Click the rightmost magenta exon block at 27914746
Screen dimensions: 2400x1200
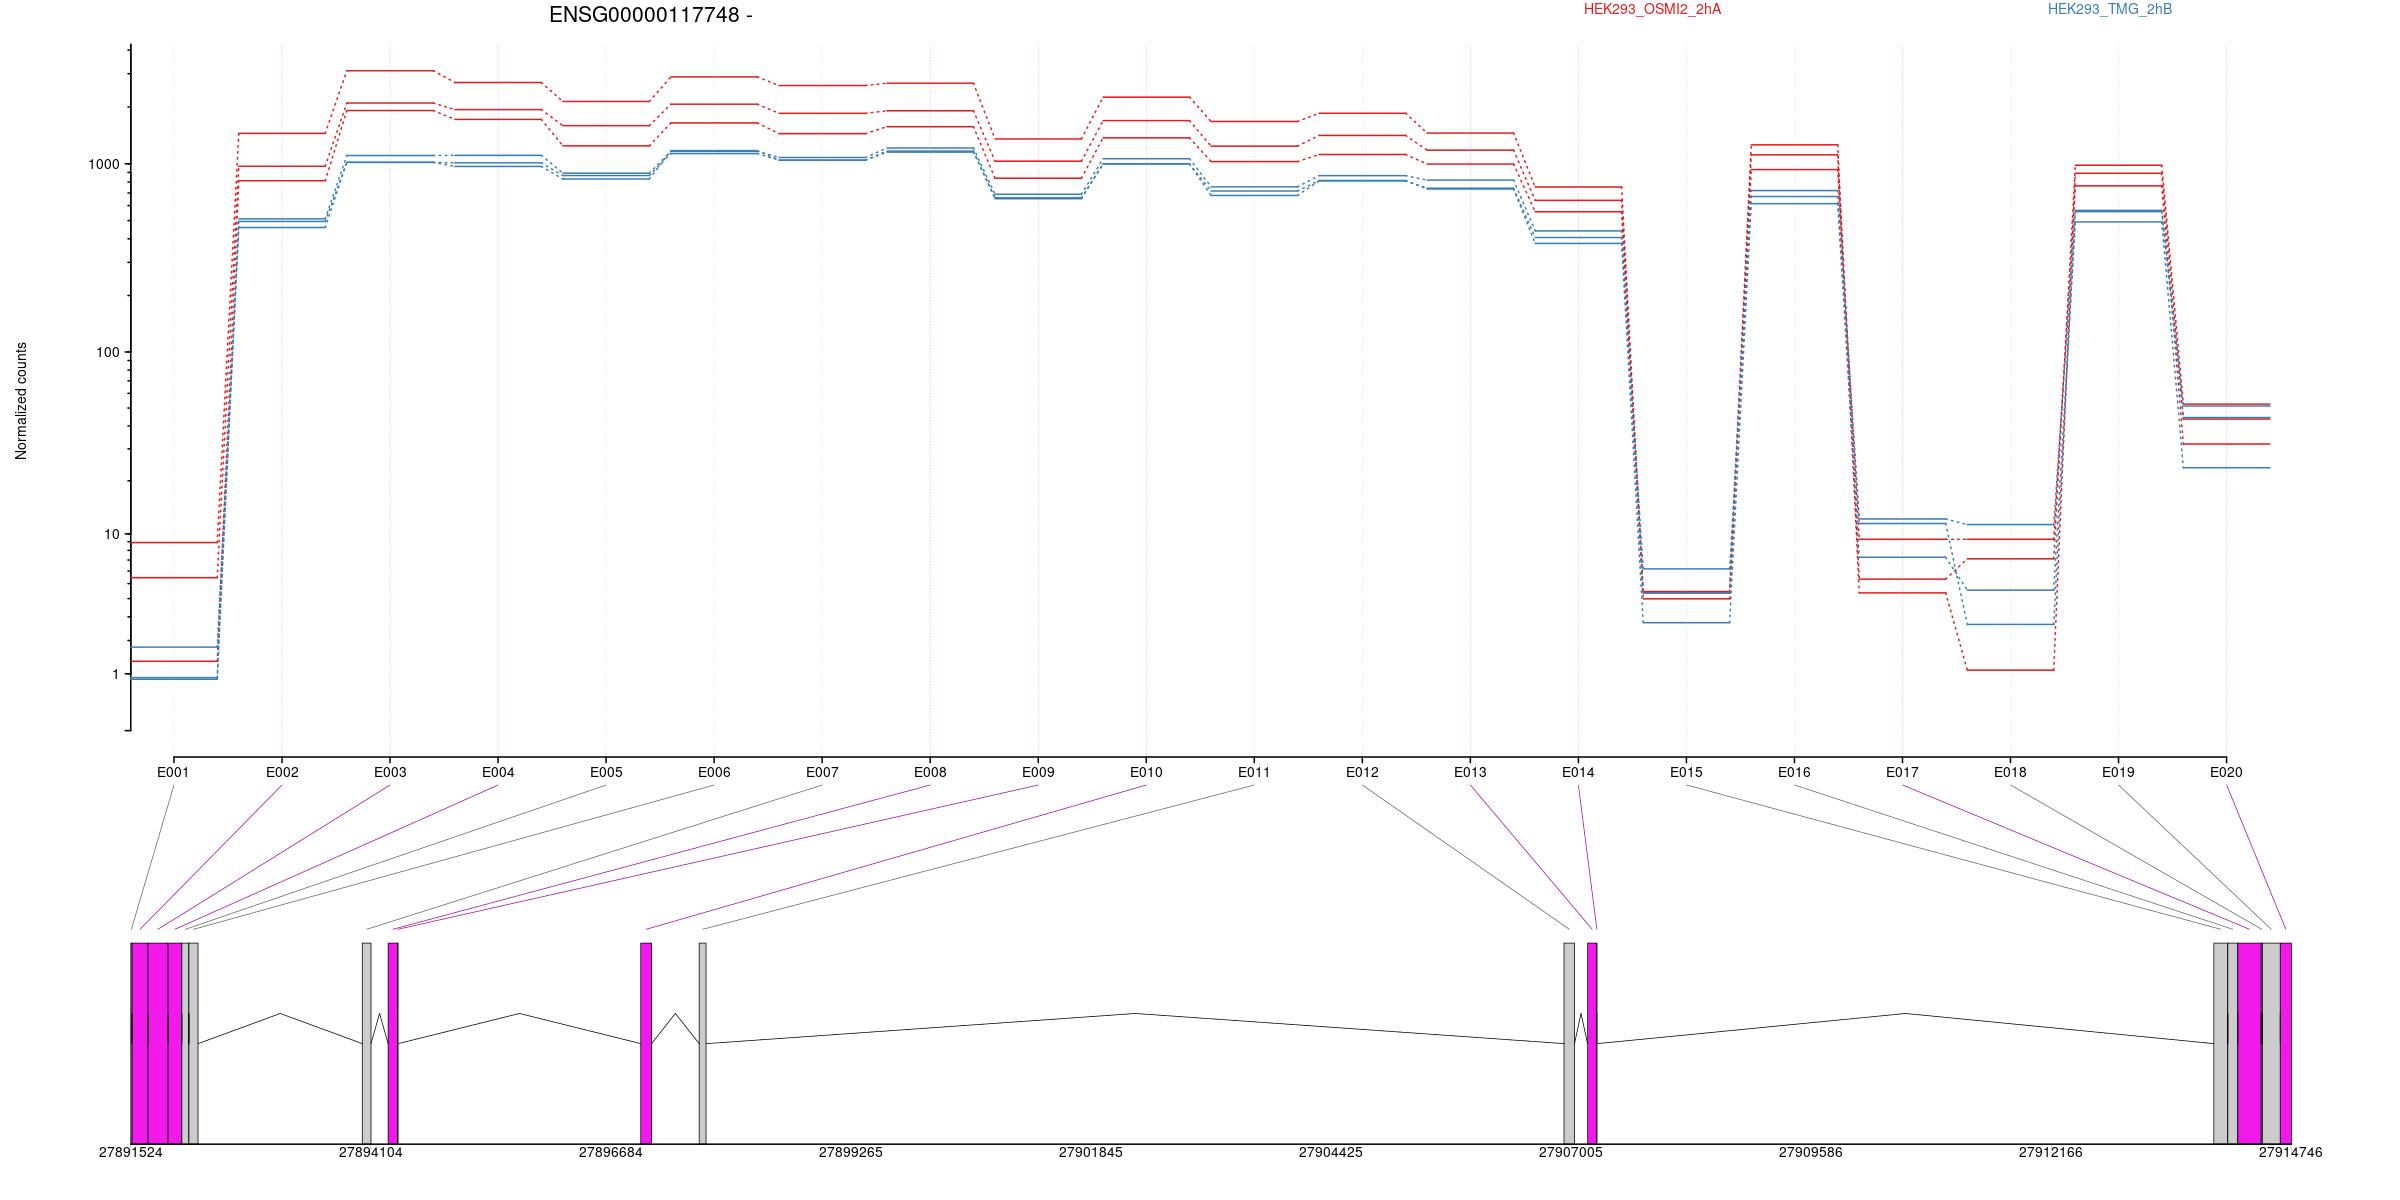coord(2286,1043)
